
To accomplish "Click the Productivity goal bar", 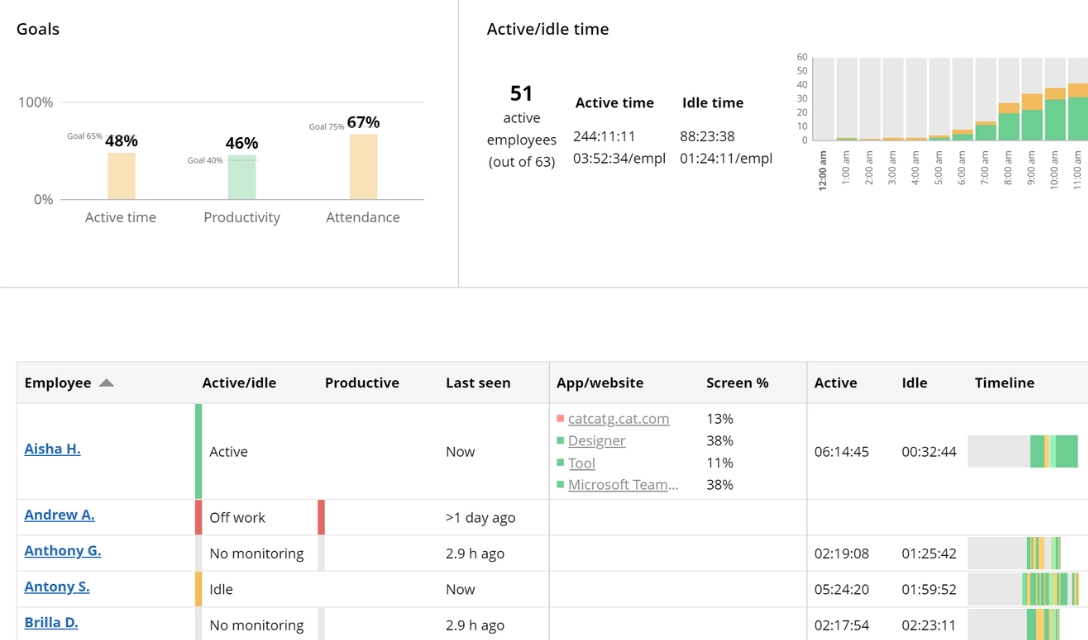I will 242,177.
